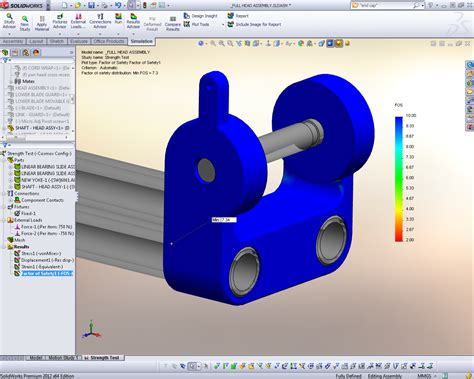Click the Apply Material icon
474x379 pixels.
42,23
